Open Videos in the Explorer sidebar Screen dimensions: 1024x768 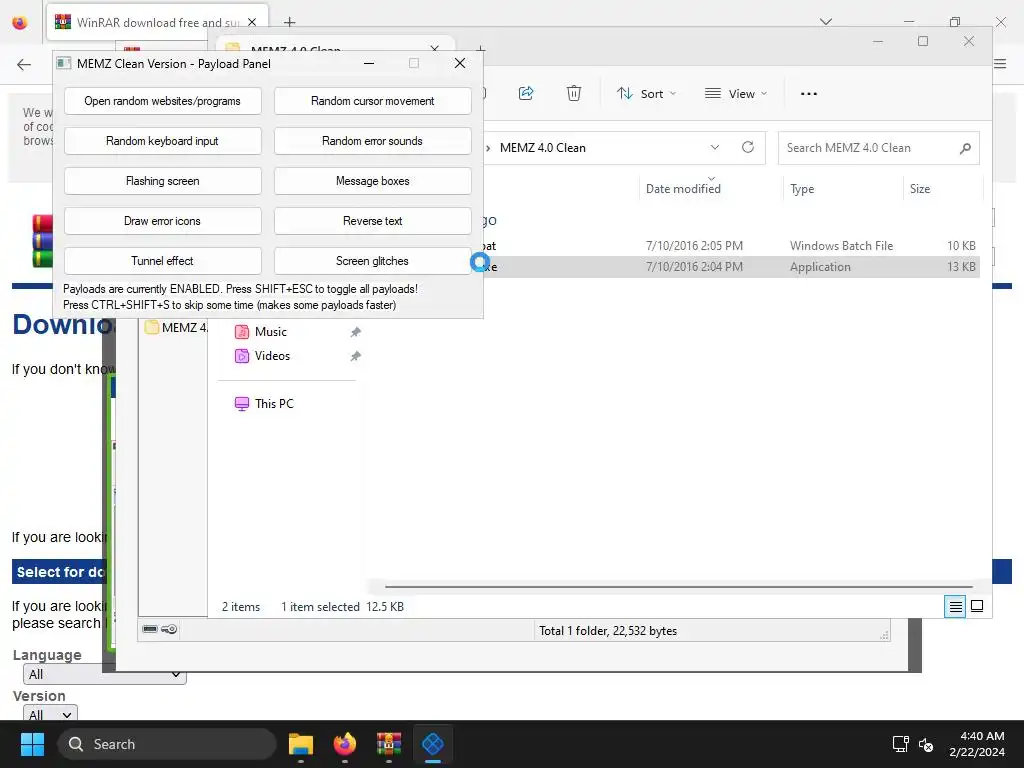click(x=272, y=356)
